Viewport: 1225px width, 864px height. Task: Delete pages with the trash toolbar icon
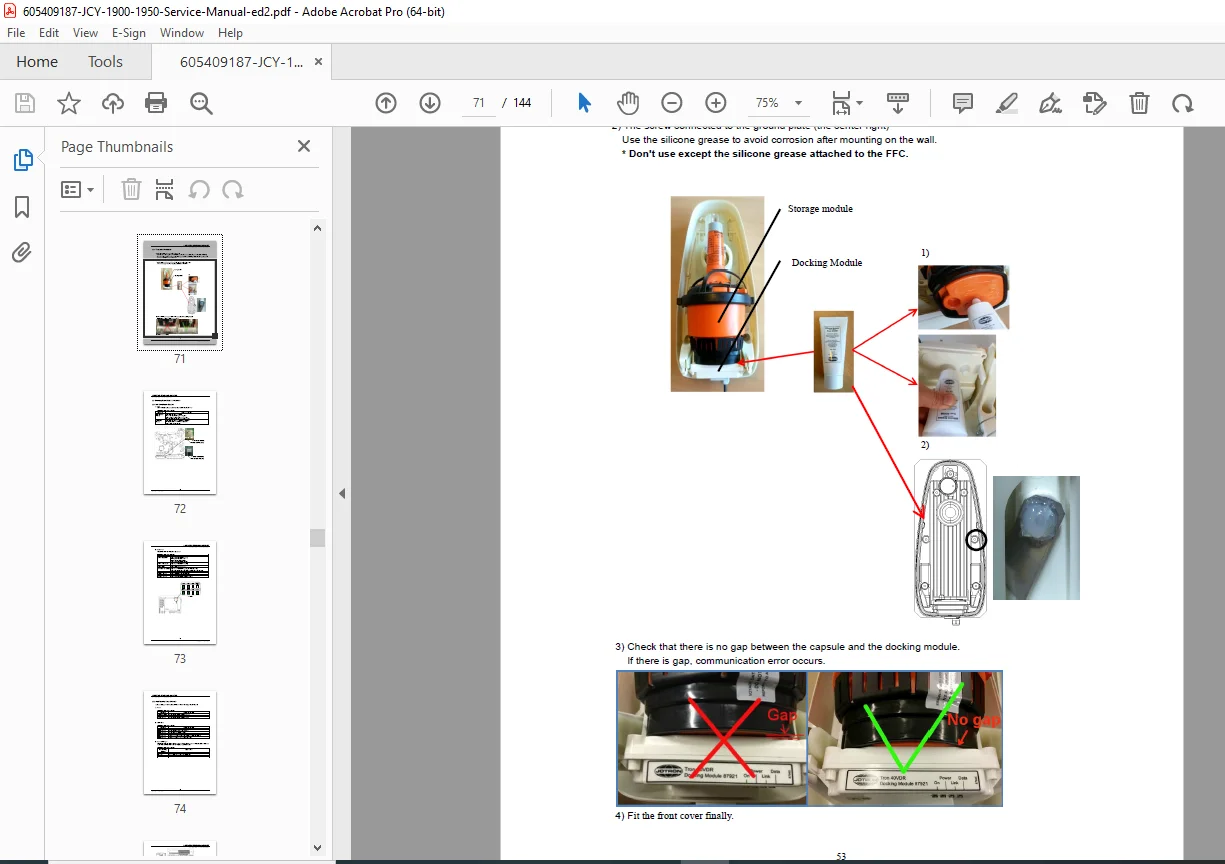pyautogui.click(x=1139, y=103)
